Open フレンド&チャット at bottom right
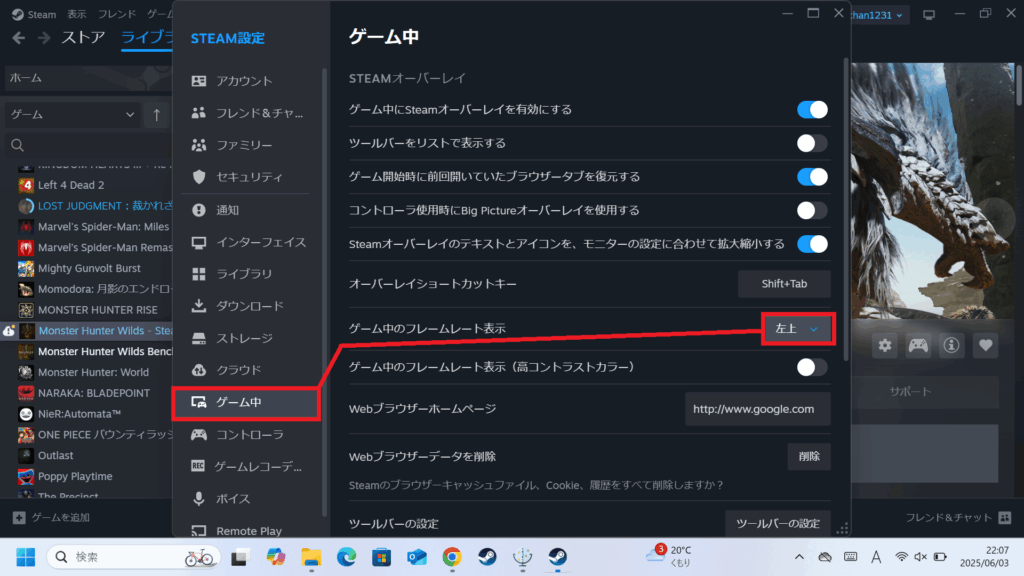 [958, 518]
